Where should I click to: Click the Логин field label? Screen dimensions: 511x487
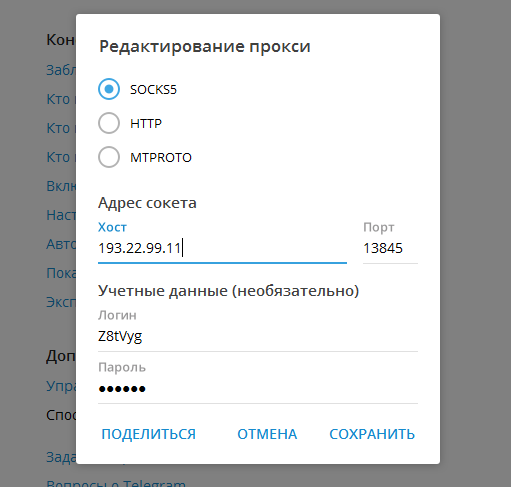click(117, 315)
